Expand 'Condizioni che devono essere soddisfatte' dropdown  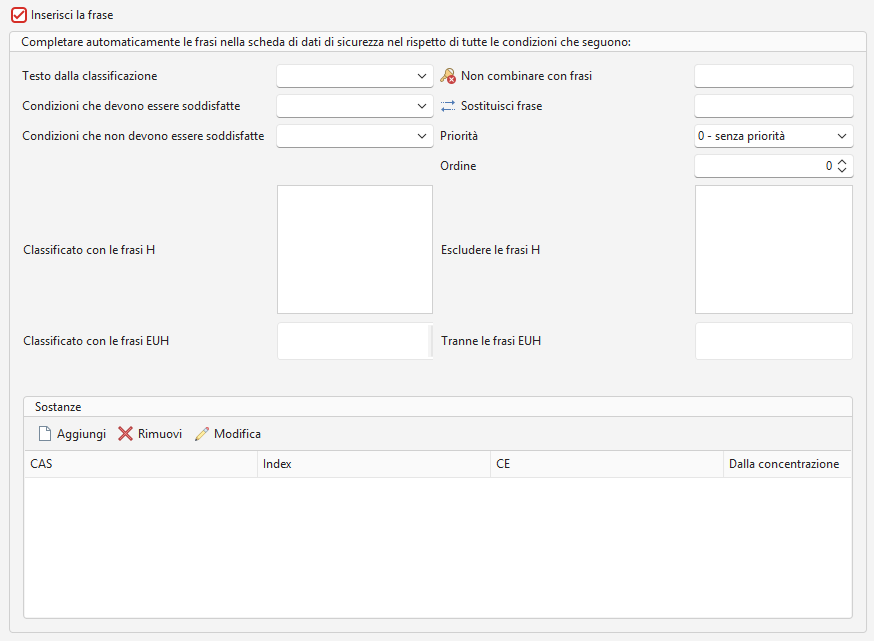[355, 106]
